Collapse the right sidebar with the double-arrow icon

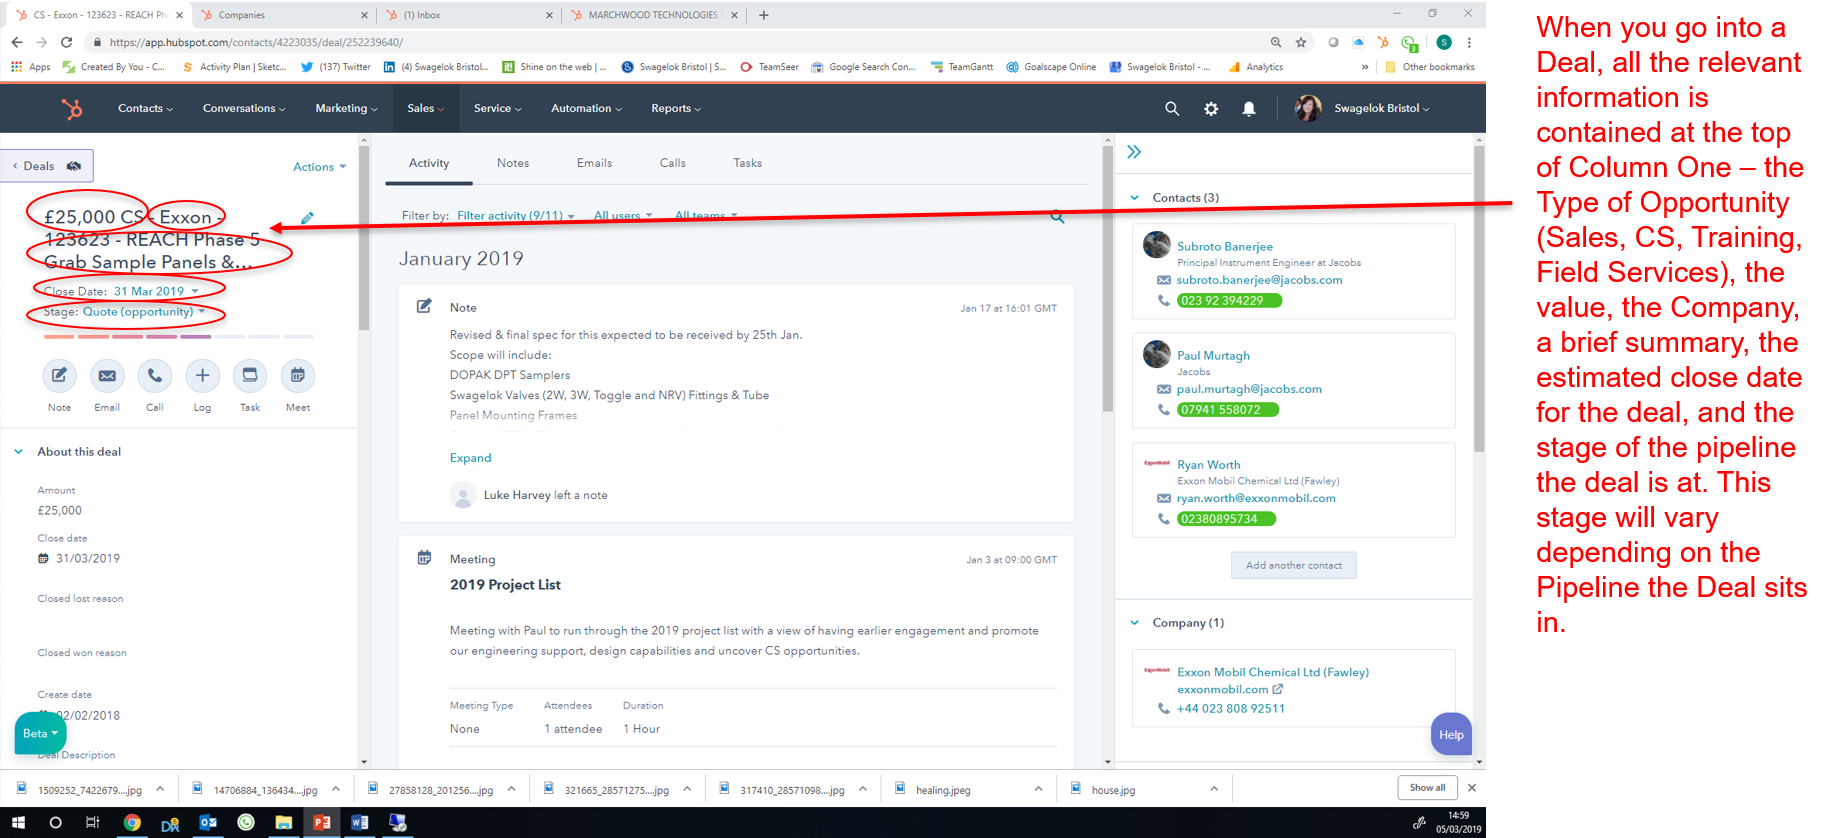[x=1134, y=152]
